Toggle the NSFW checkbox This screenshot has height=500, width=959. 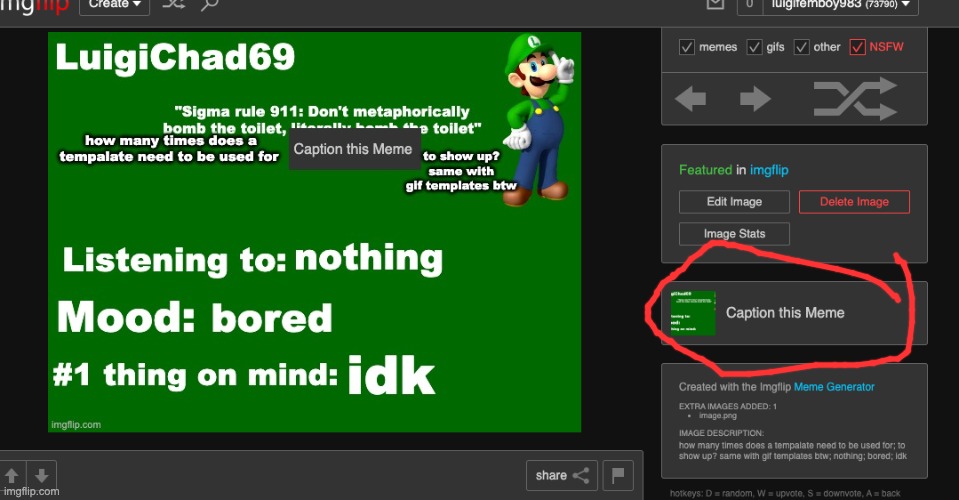(x=857, y=47)
